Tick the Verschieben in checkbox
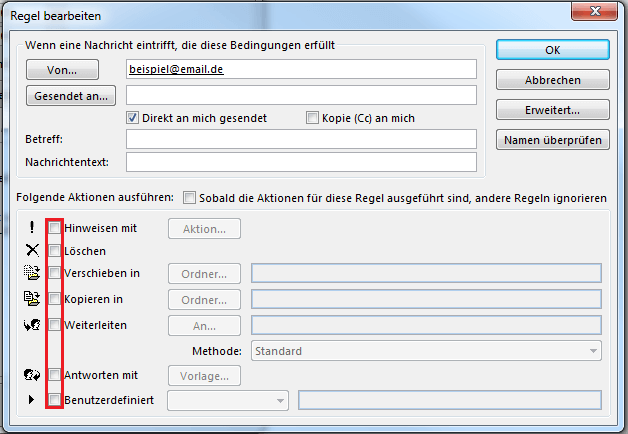This screenshot has height=434, width=628. pyautogui.click(x=54, y=273)
